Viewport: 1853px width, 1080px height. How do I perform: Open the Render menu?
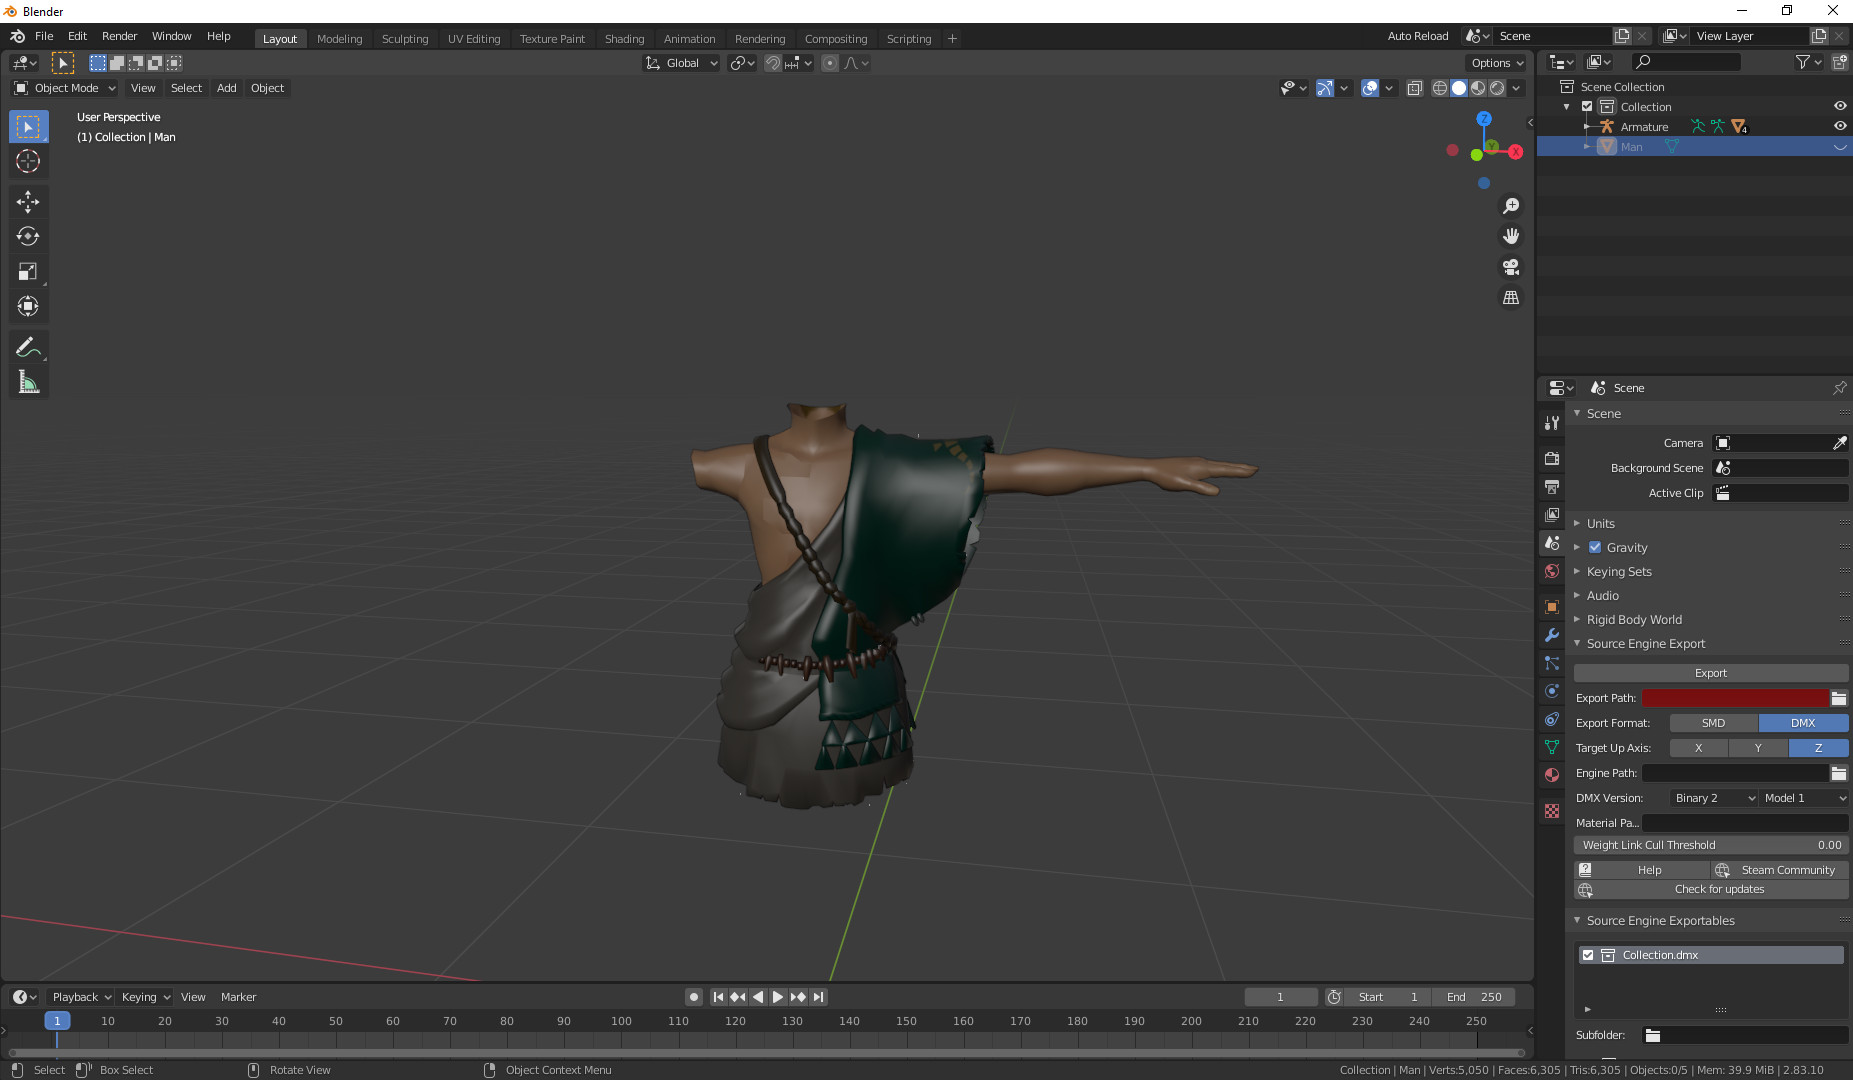(x=119, y=36)
